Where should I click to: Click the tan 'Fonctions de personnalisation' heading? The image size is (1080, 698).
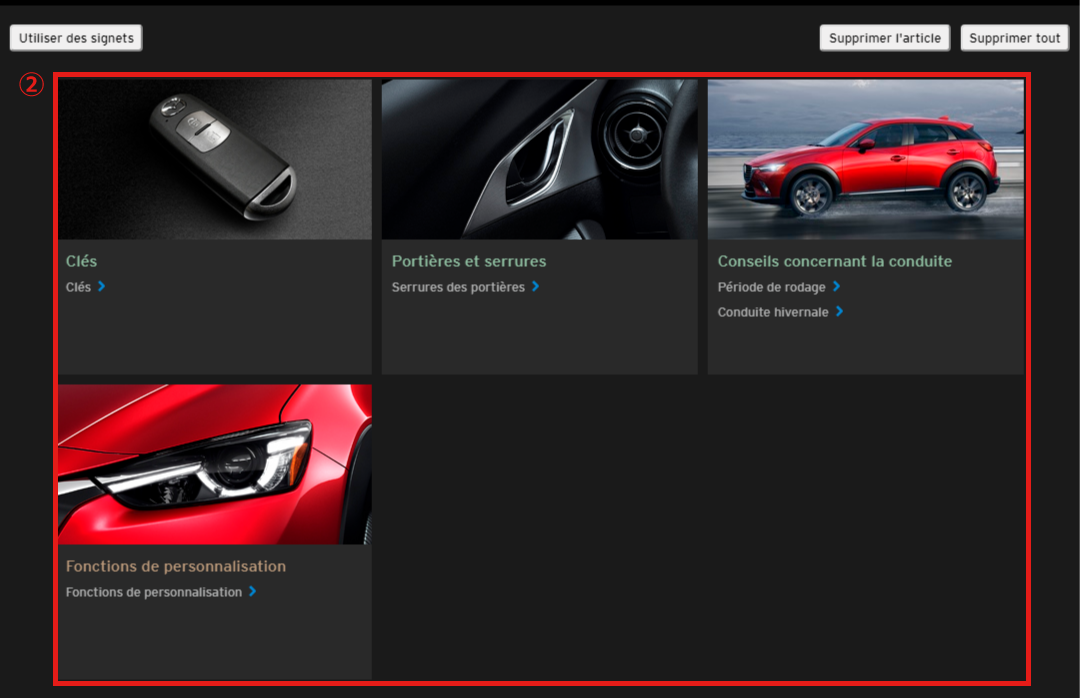tap(176, 566)
